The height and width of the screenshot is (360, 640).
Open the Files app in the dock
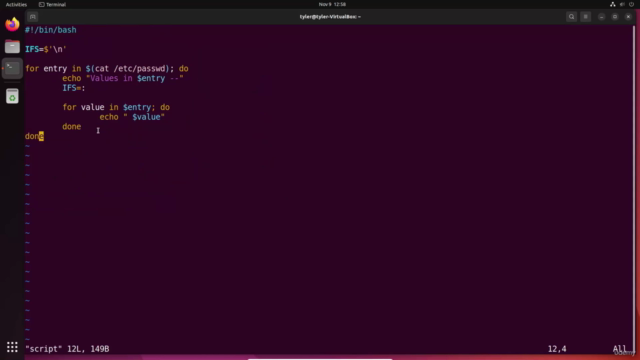pyautogui.click(x=12, y=47)
